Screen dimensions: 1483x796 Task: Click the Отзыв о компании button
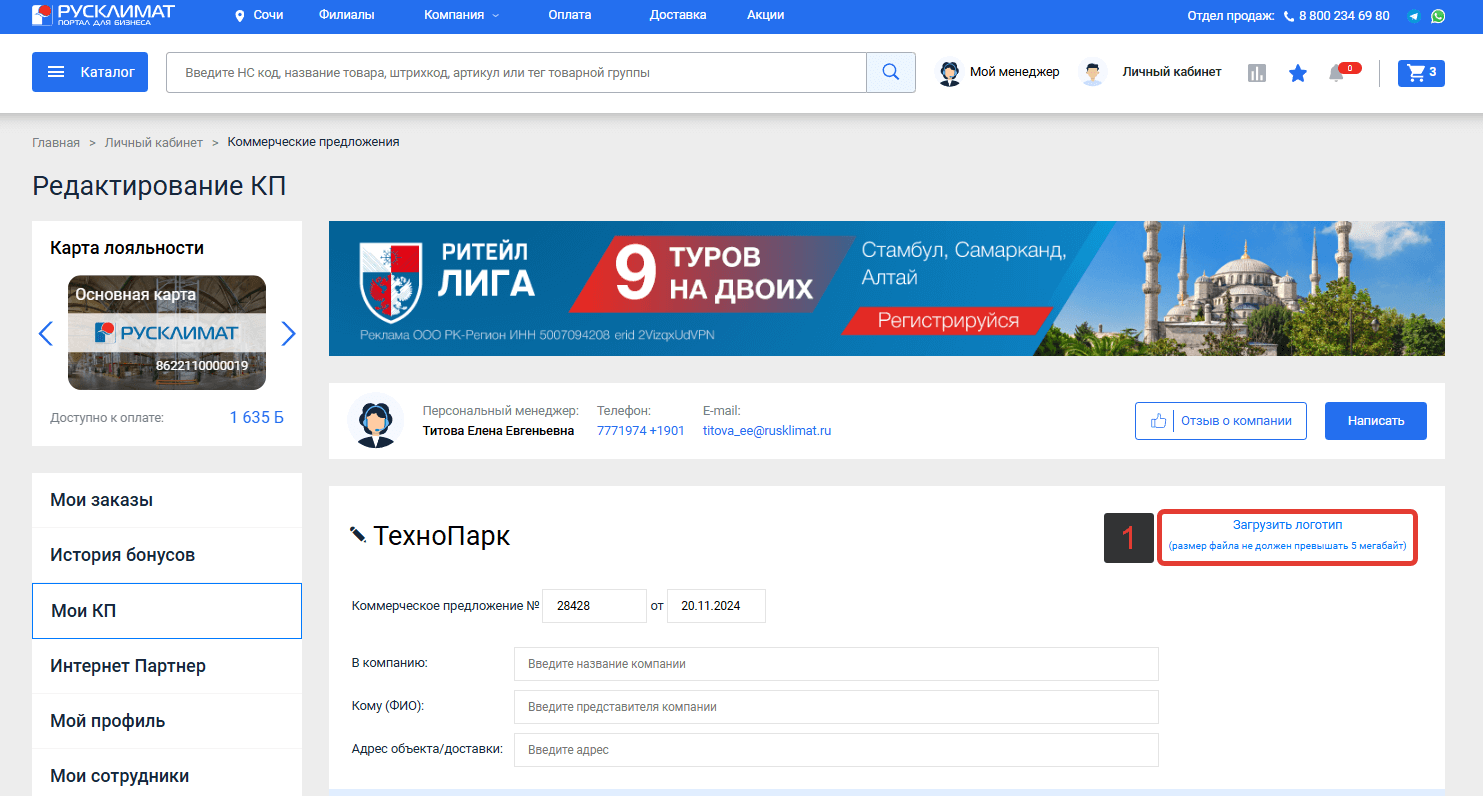[x=1221, y=421]
